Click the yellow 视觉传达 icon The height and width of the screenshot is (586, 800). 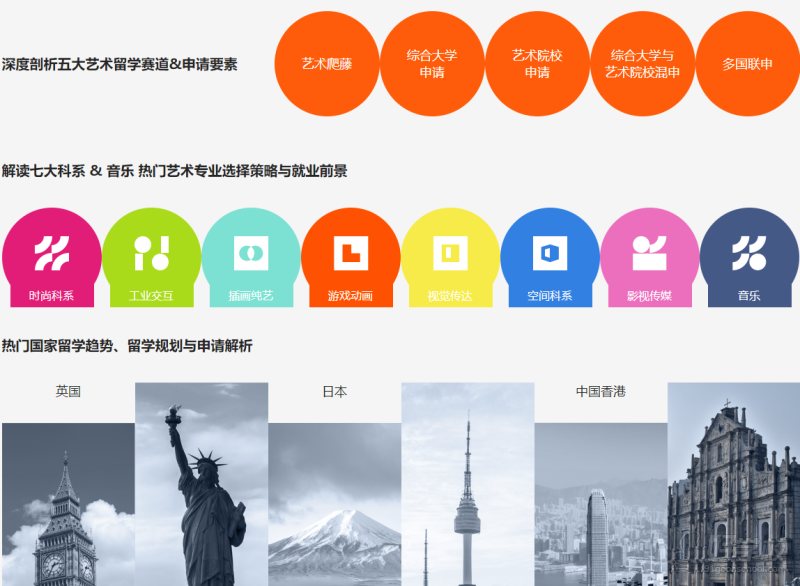tap(450, 256)
